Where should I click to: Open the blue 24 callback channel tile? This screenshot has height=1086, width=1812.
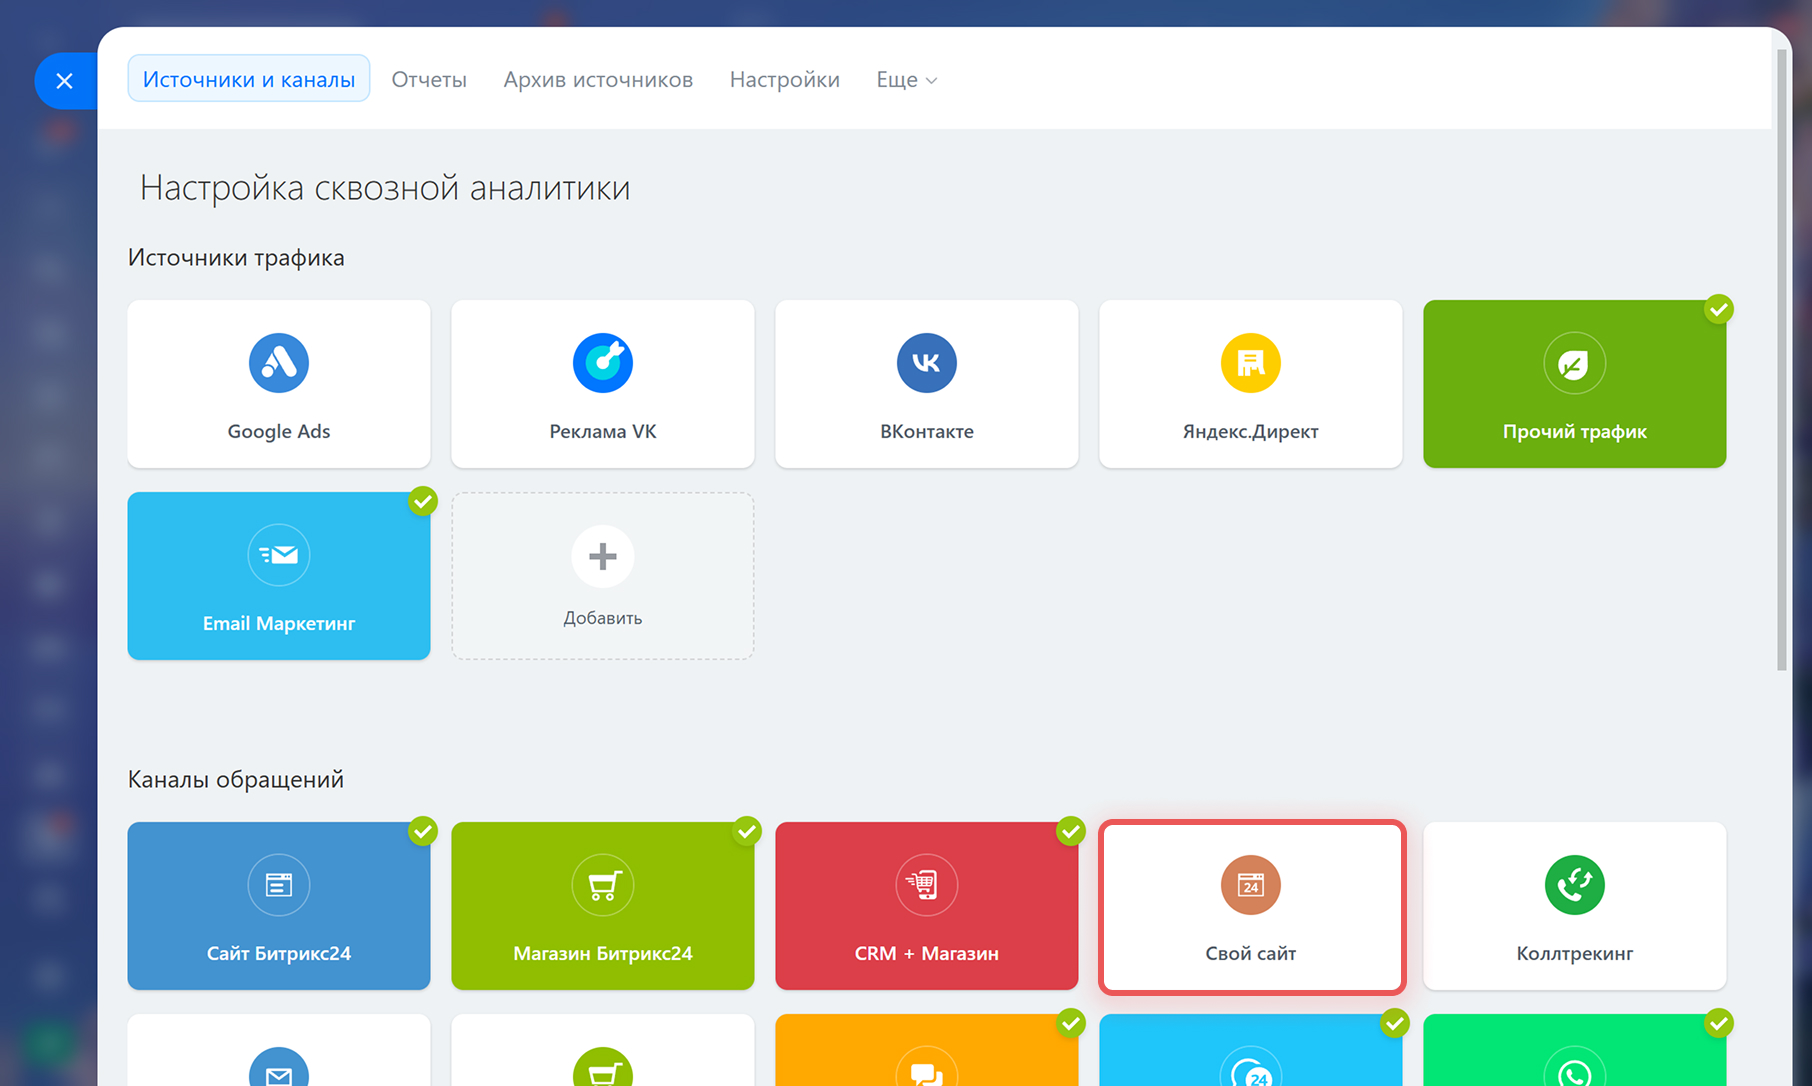pyautogui.click(x=1251, y=1050)
